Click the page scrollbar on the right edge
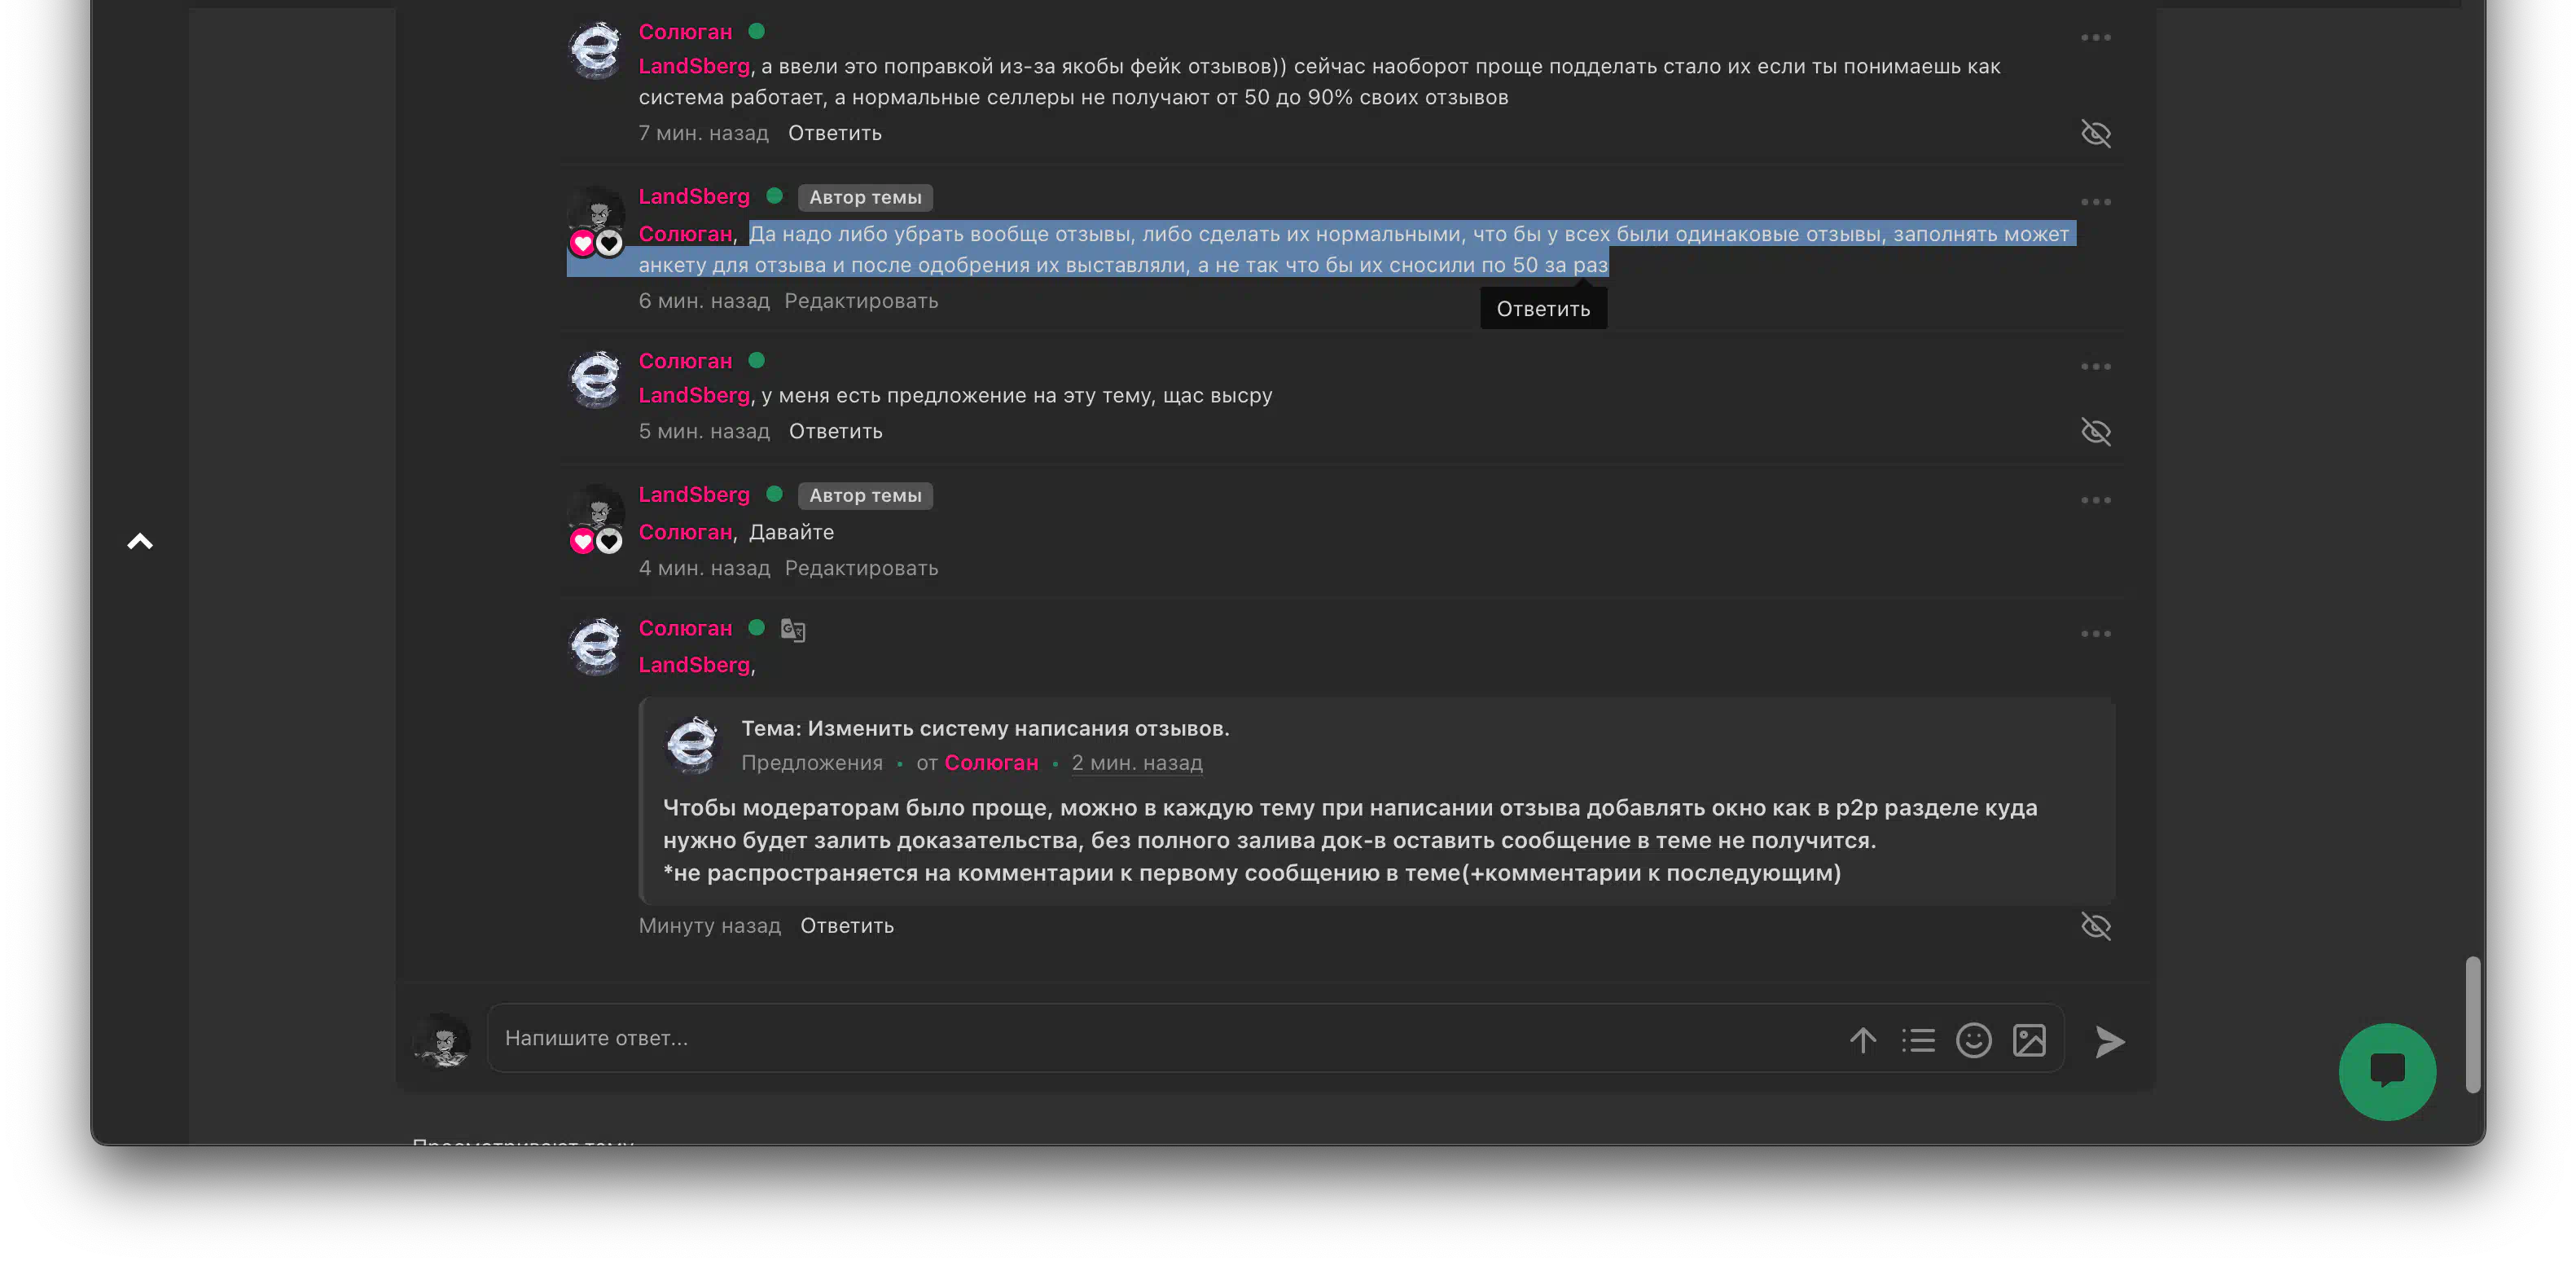Viewport: 2576px width, 1266px height. 2472,1024
